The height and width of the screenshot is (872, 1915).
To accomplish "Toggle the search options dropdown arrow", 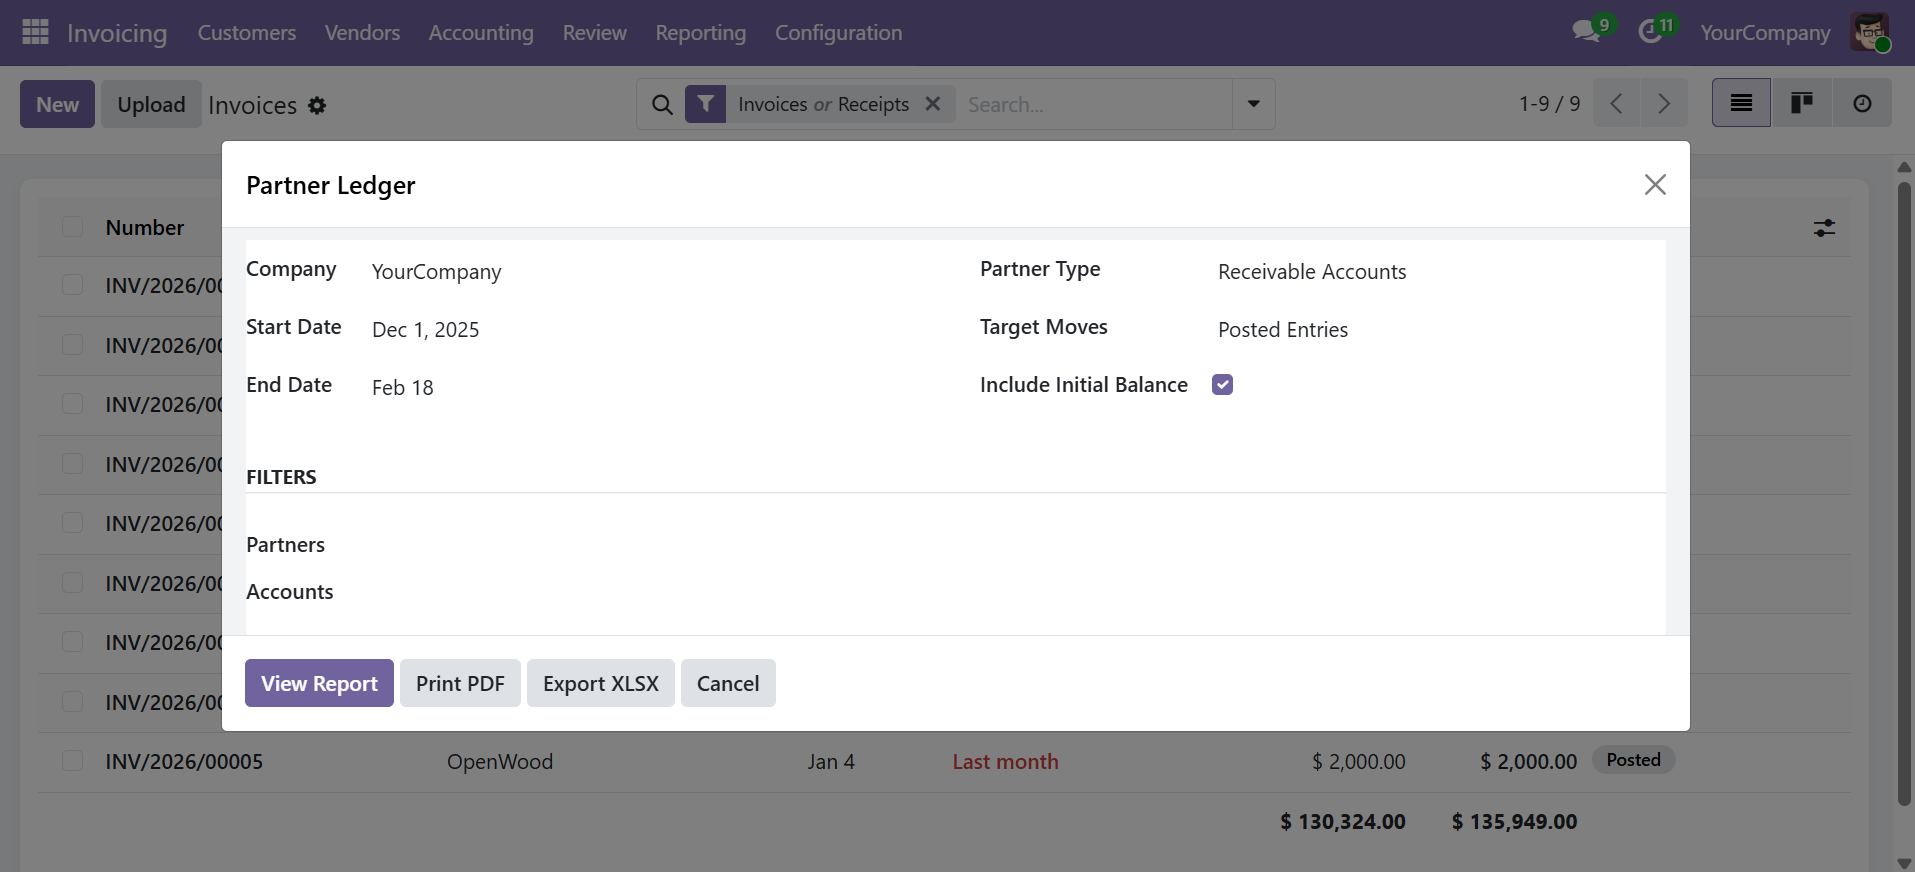I will tap(1254, 104).
